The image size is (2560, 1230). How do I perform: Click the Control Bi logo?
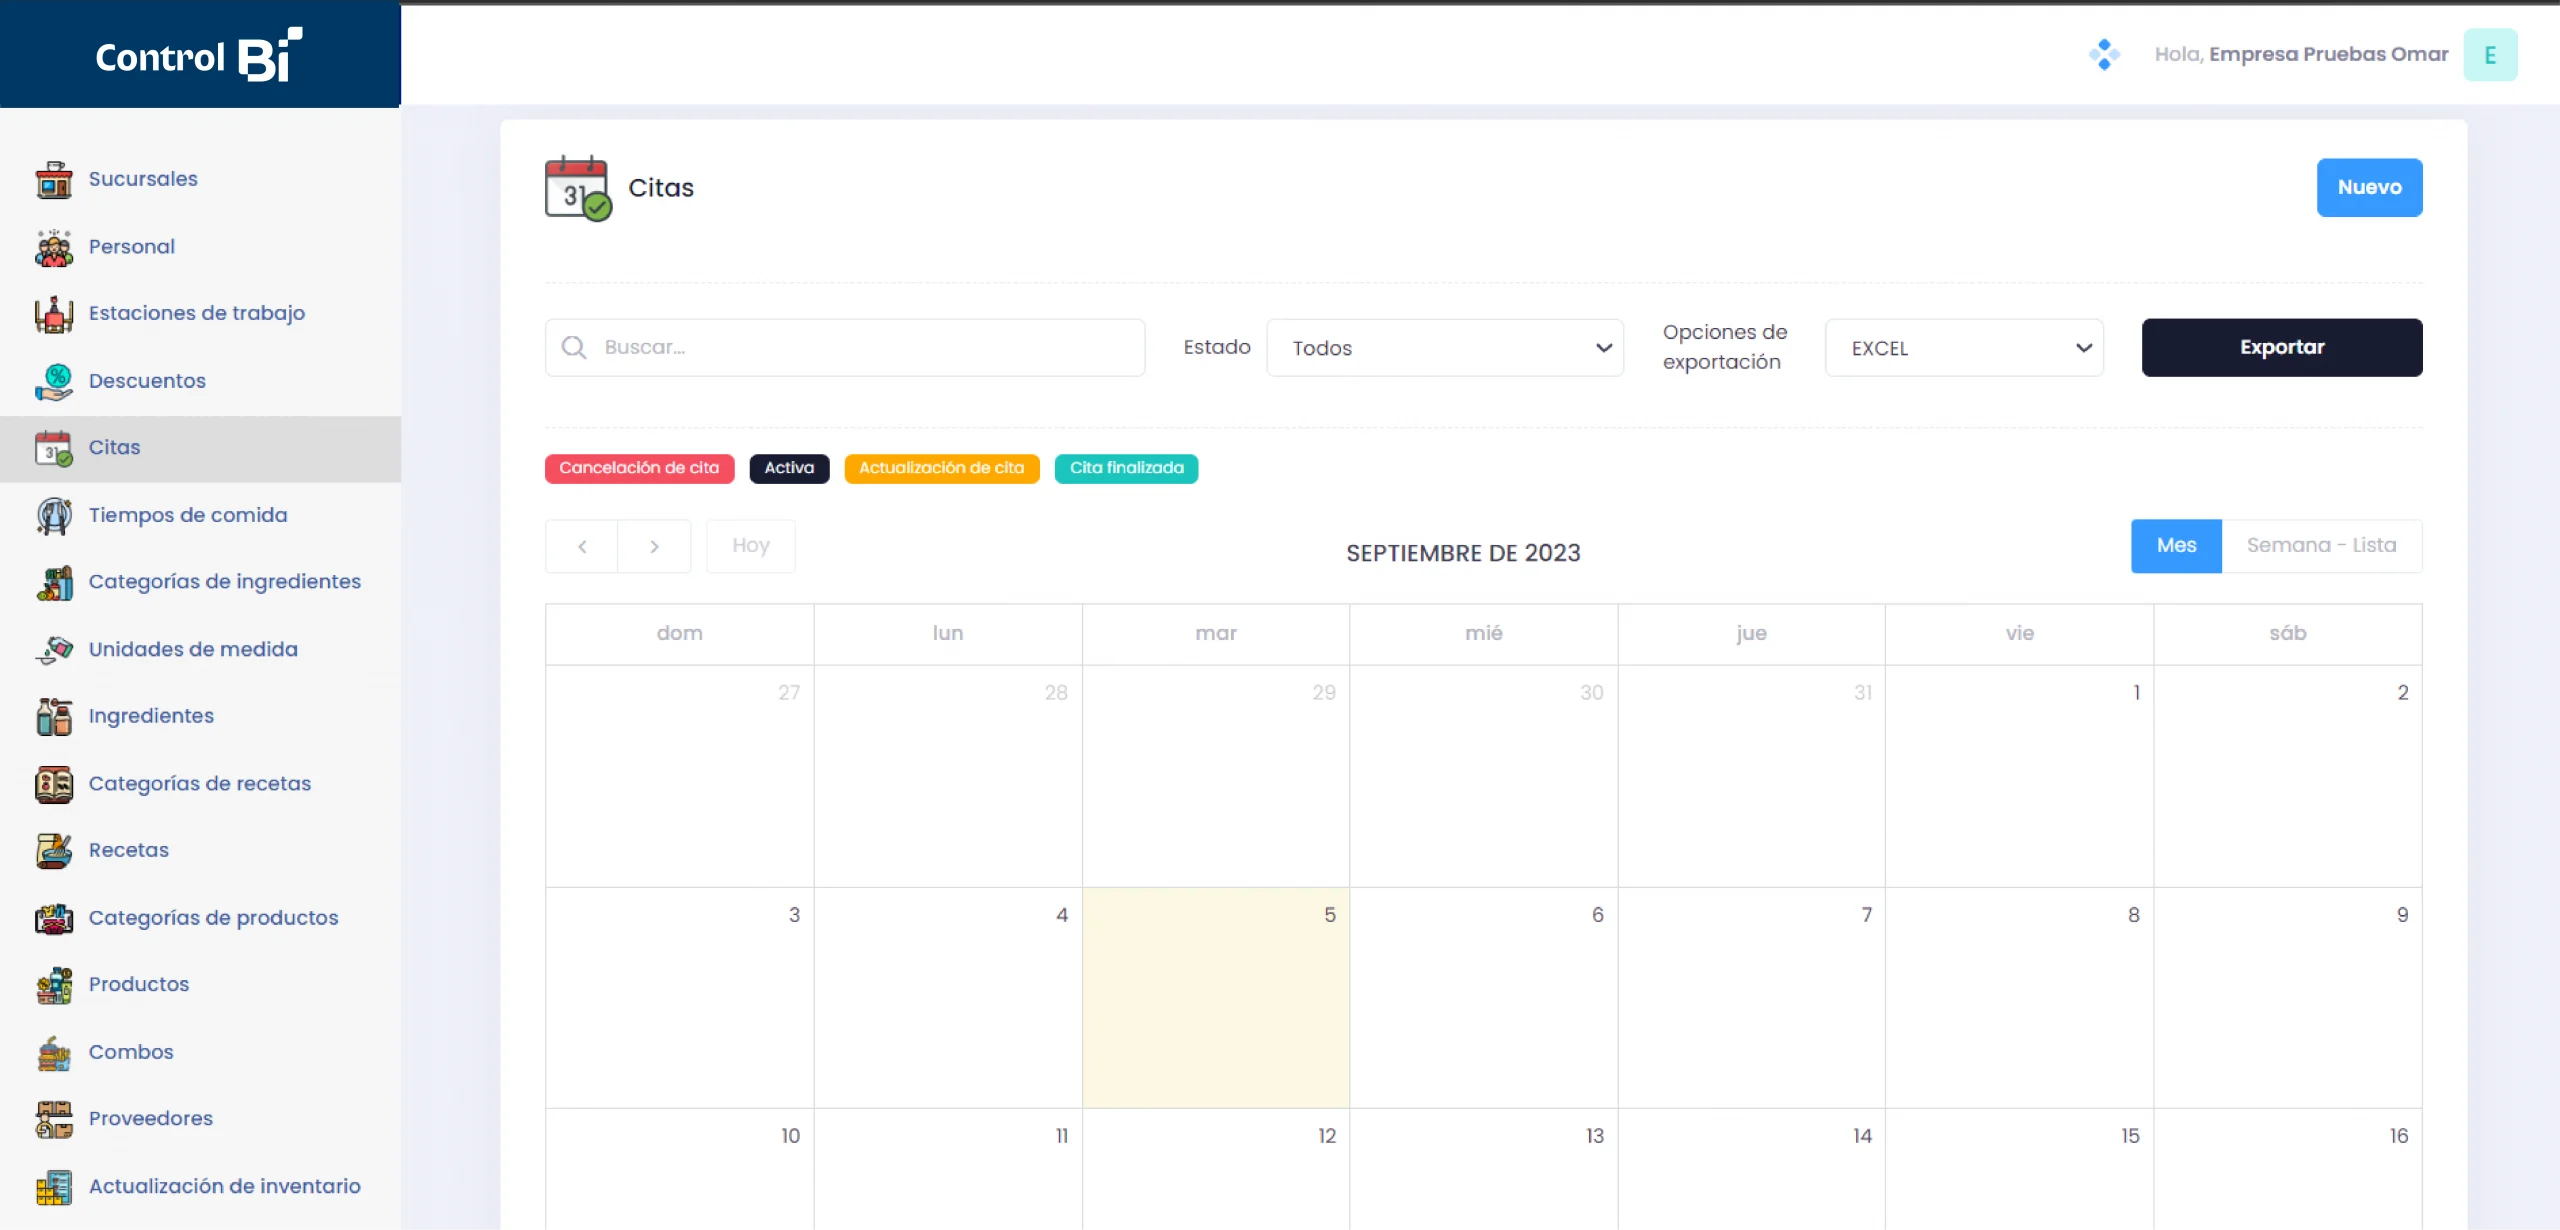point(199,55)
